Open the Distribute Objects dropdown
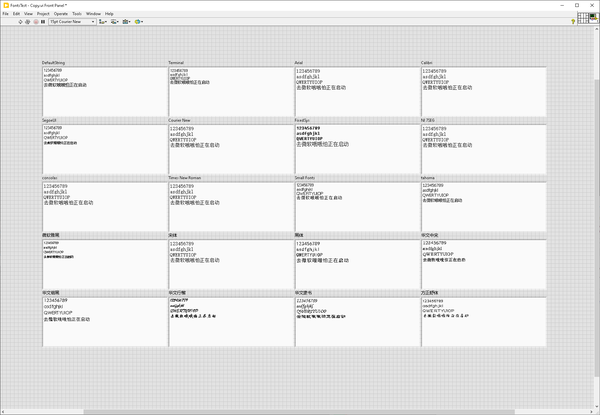600x415 pixels. (x=114, y=22)
